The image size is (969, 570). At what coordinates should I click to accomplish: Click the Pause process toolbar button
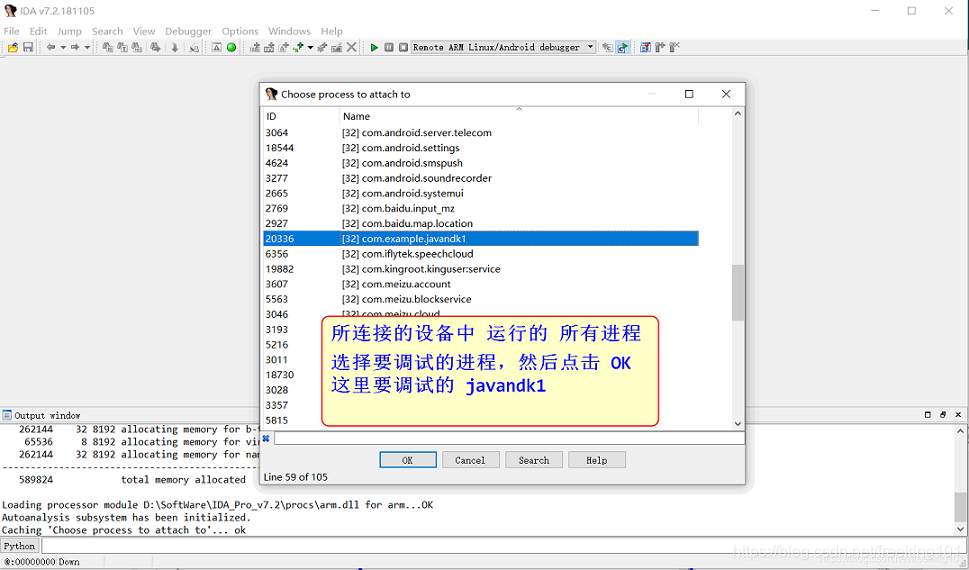click(x=389, y=47)
